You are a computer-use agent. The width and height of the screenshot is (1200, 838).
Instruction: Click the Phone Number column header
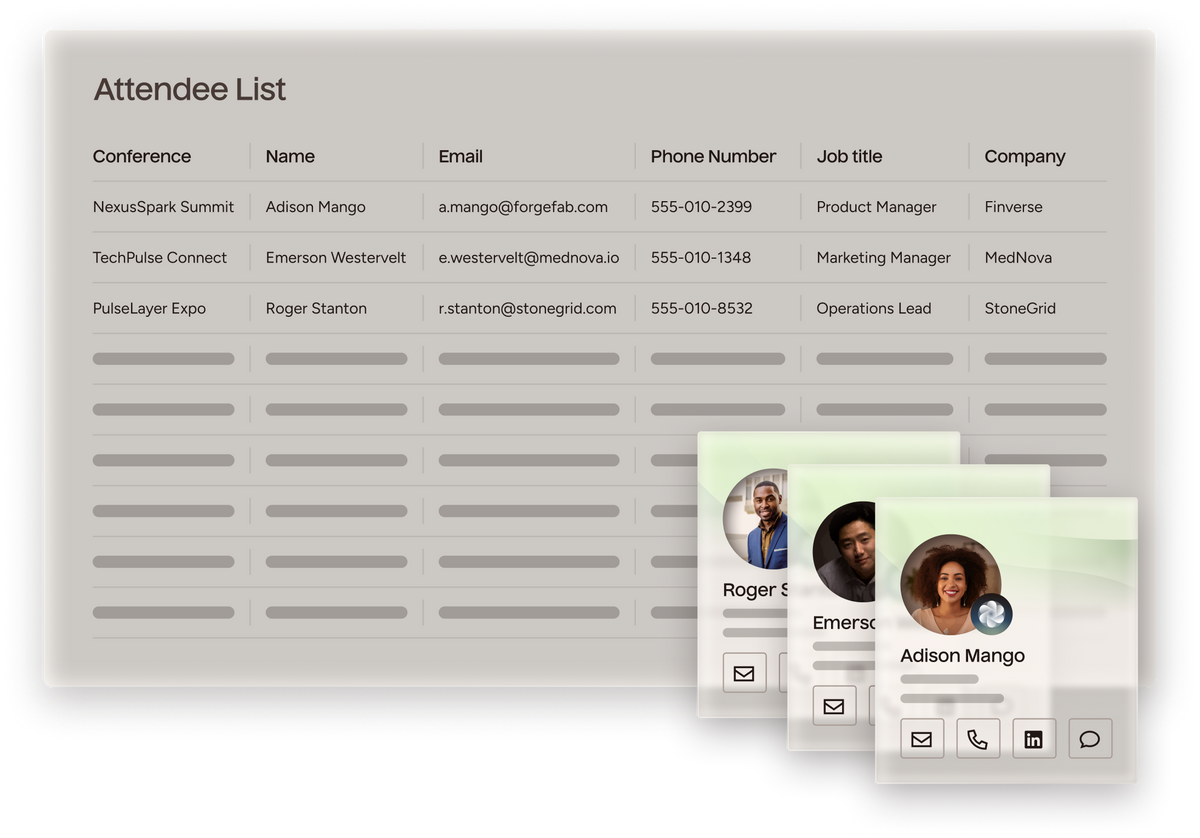click(713, 156)
